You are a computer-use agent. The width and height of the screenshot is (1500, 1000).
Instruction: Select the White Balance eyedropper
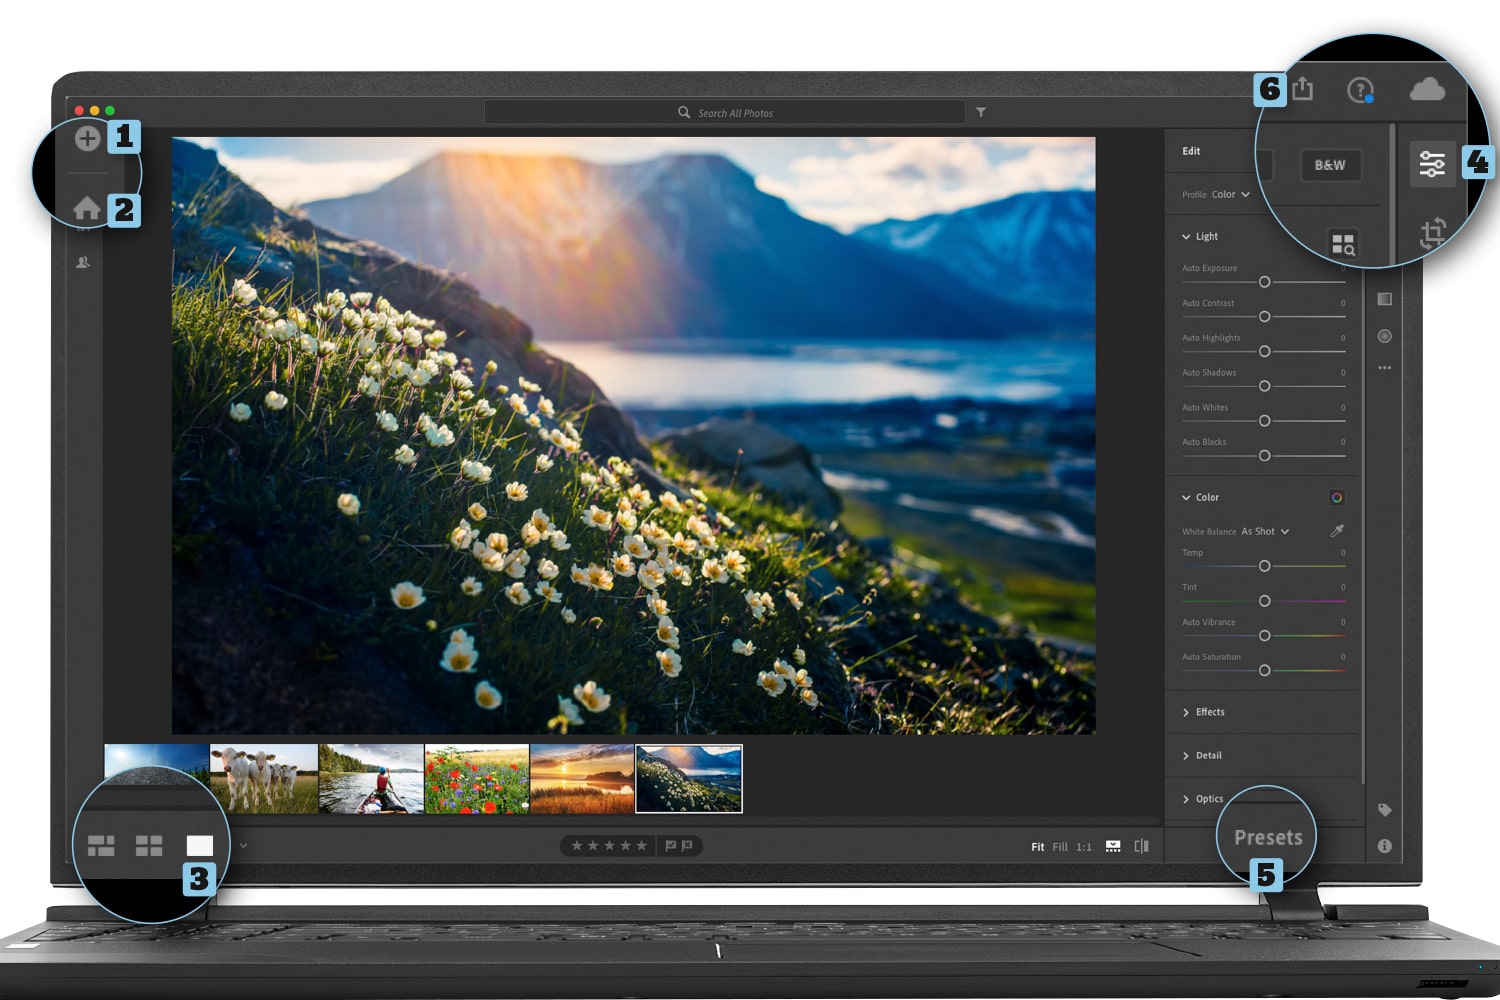(1337, 531)
